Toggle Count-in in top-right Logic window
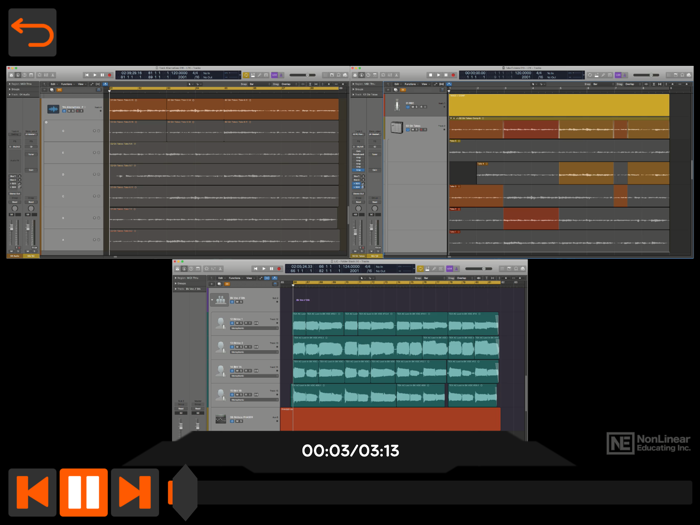The width and height of the screenshot is (700, 525). pos(618,75)
